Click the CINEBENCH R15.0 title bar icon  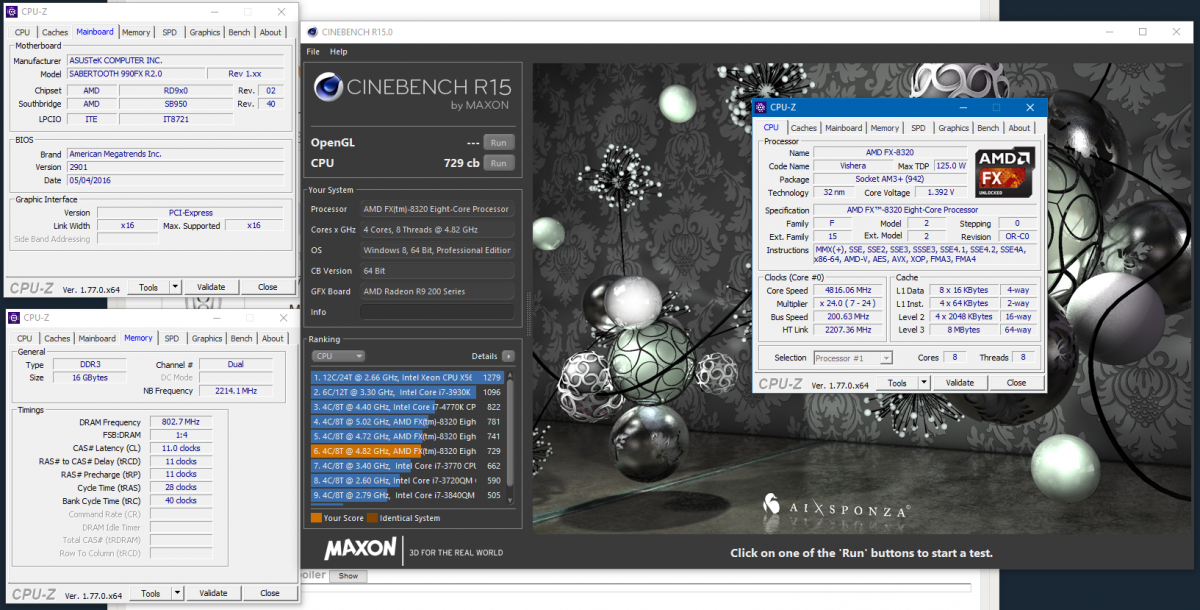click(312, 32)
